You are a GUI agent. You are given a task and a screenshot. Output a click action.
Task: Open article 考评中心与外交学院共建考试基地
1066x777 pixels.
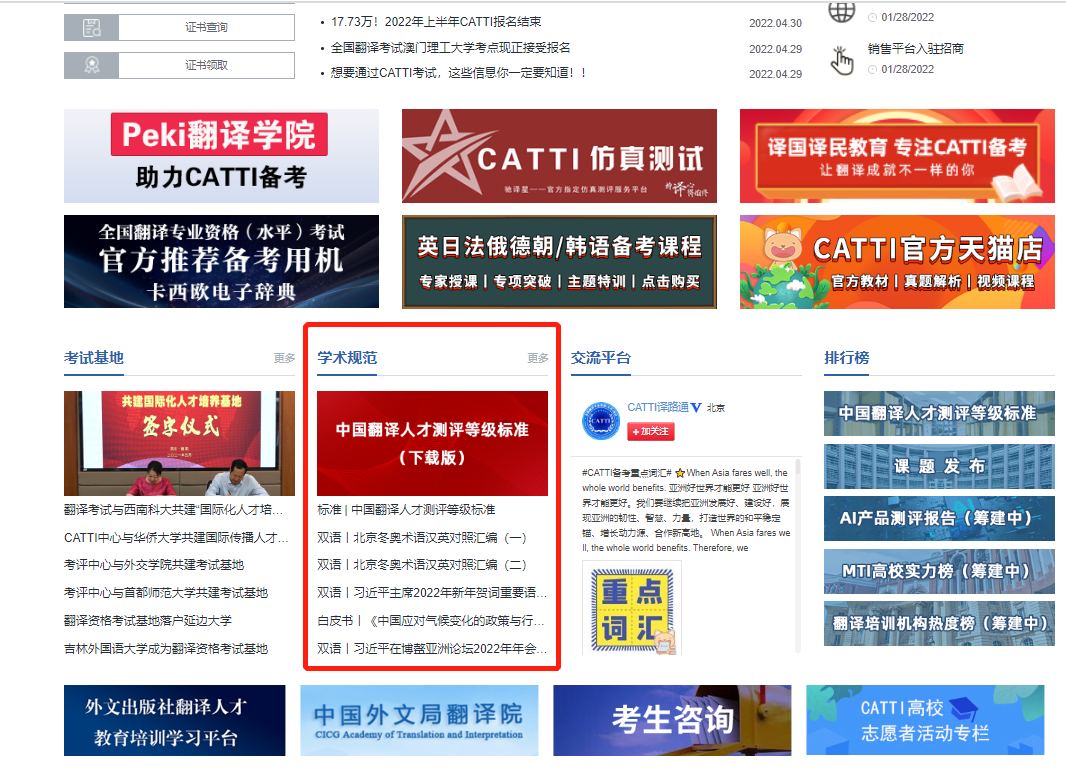pyautogui.click(x=154, y=565)
